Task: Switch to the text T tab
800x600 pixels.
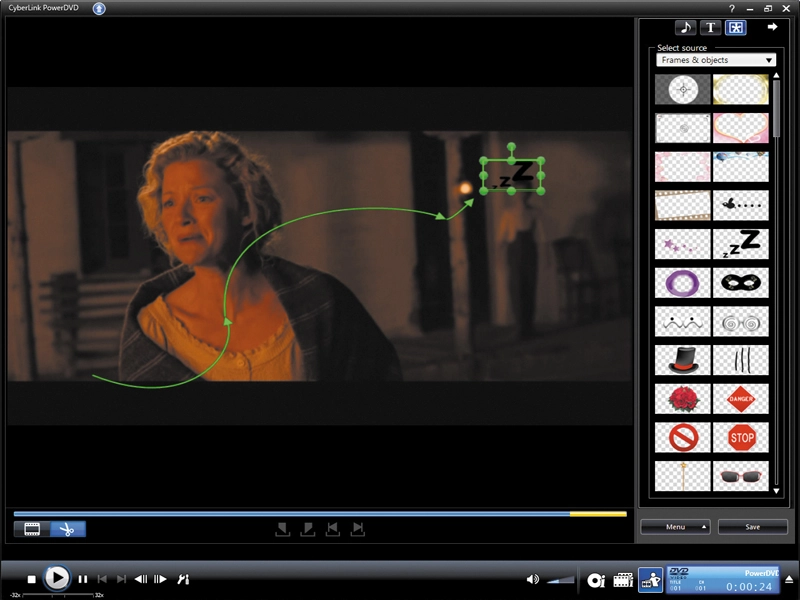Action: 710,28
